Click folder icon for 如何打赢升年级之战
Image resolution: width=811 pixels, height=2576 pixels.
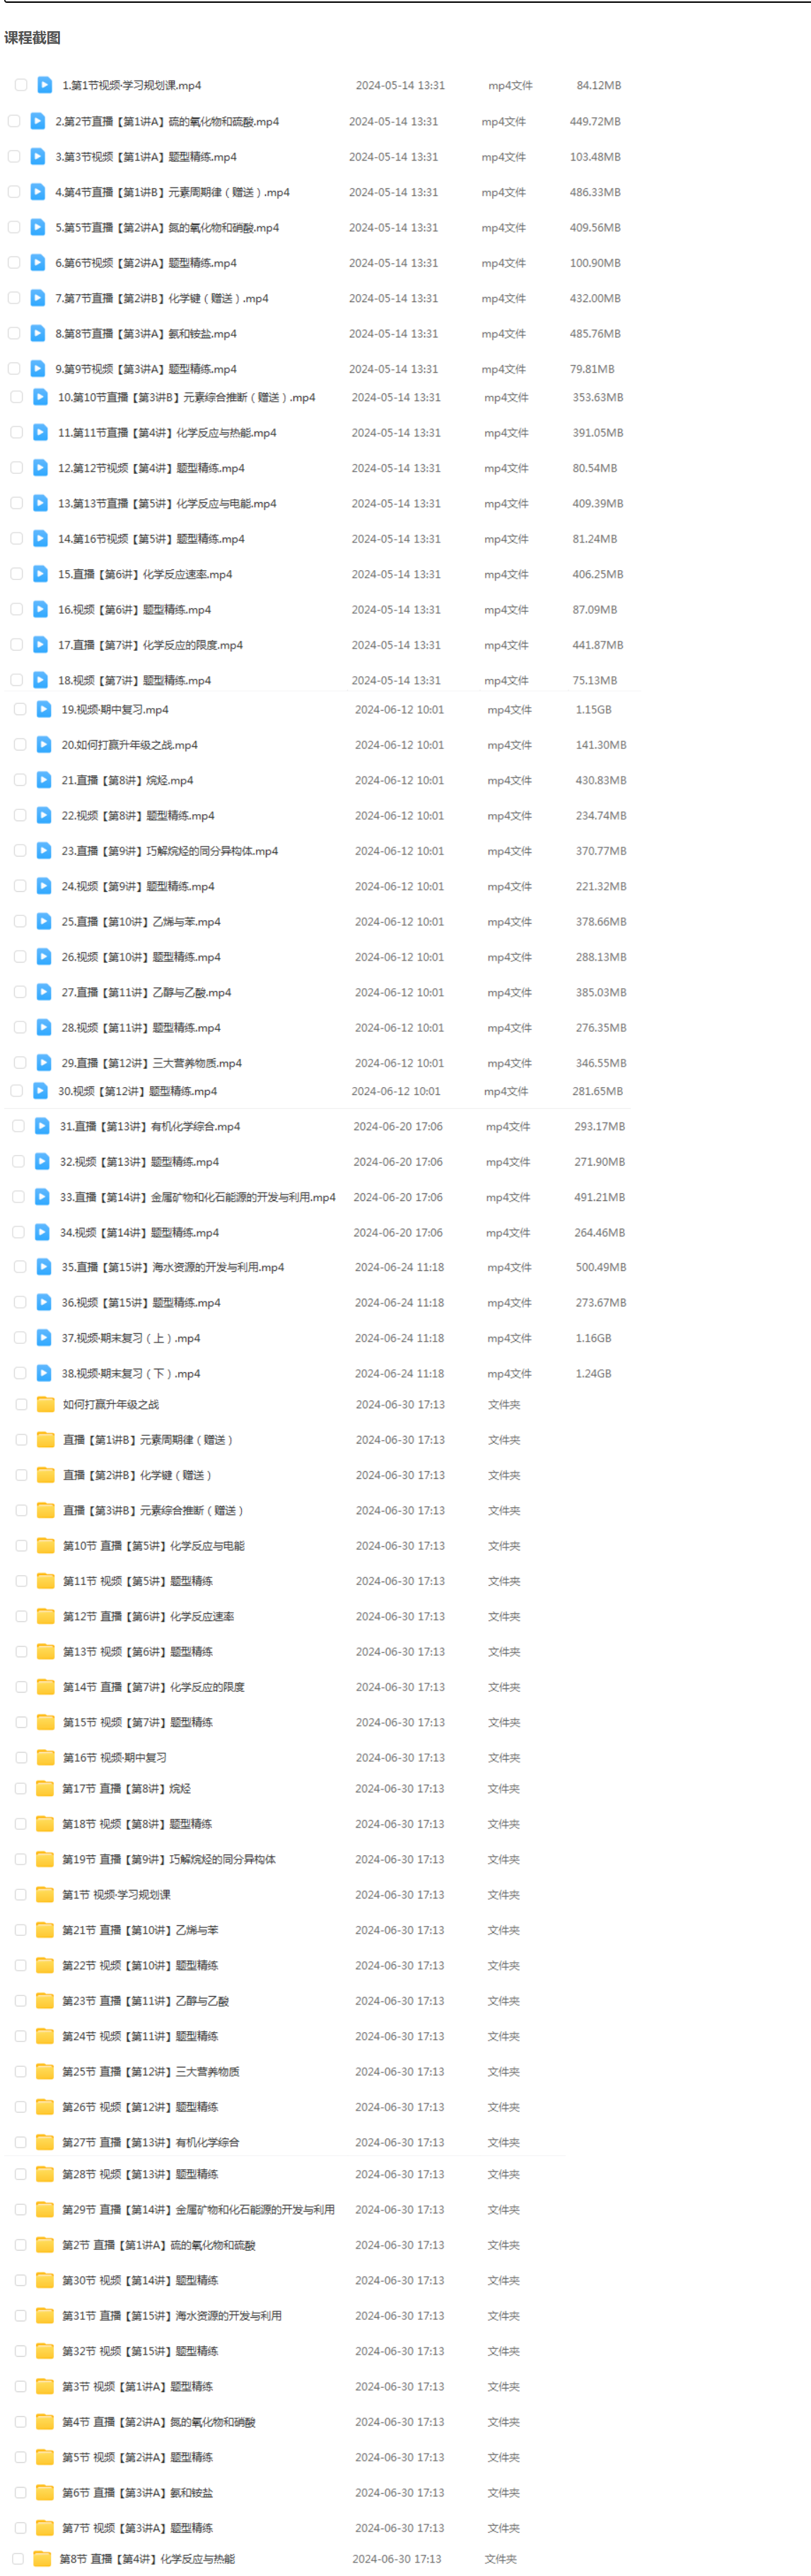pyautogui.click(x=45, y=1404)
